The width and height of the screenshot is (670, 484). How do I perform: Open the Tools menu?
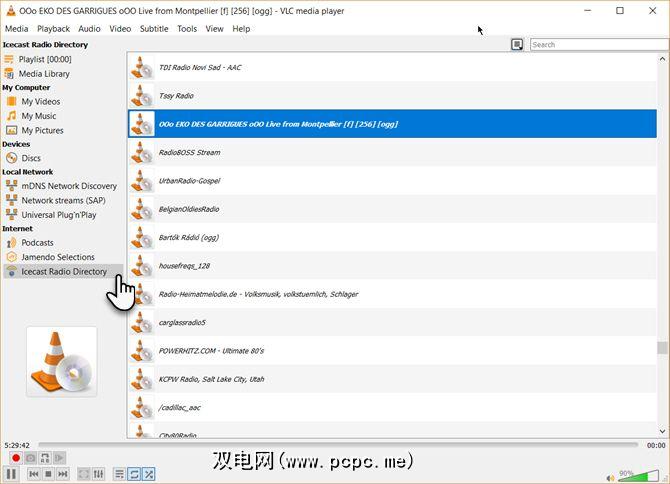(187, 29)
